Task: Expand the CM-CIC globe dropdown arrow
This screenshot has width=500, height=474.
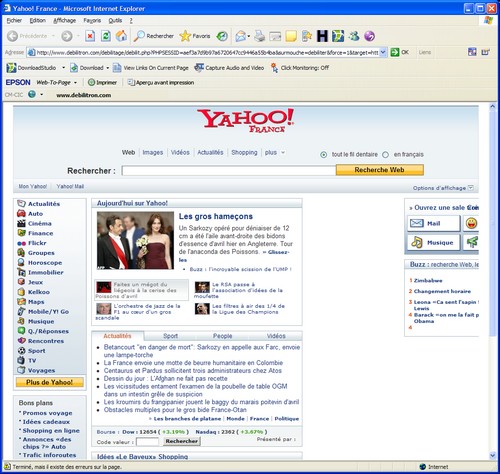Action: pos(42,95)
